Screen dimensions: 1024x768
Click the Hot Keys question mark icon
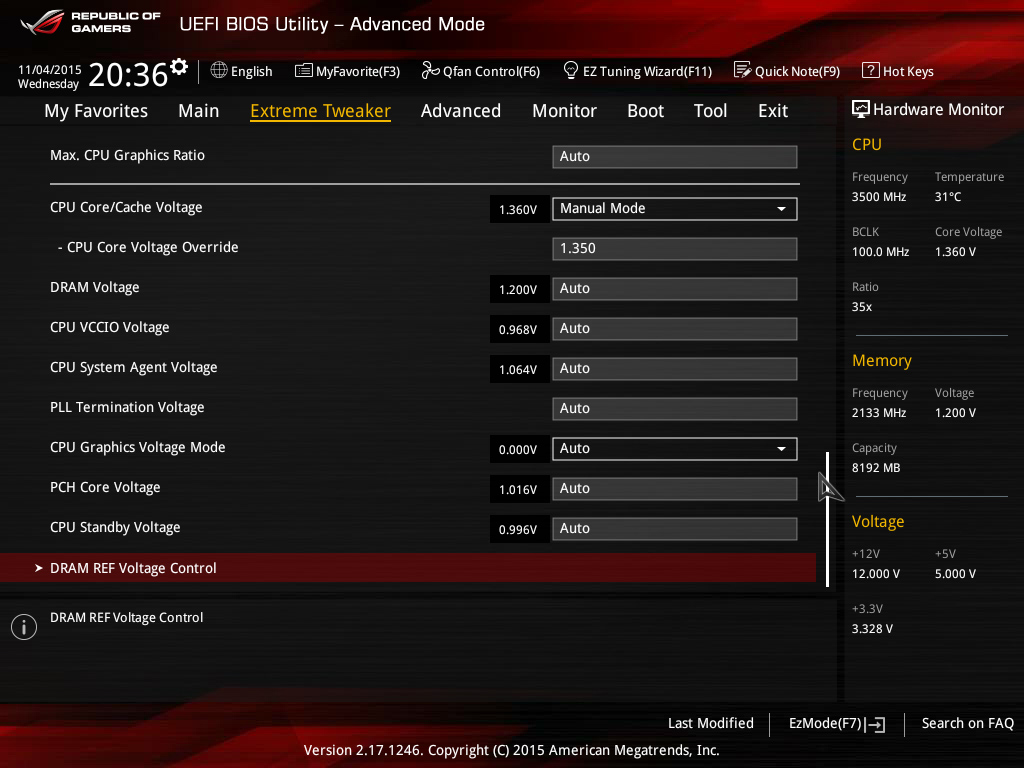coord(871,70)
